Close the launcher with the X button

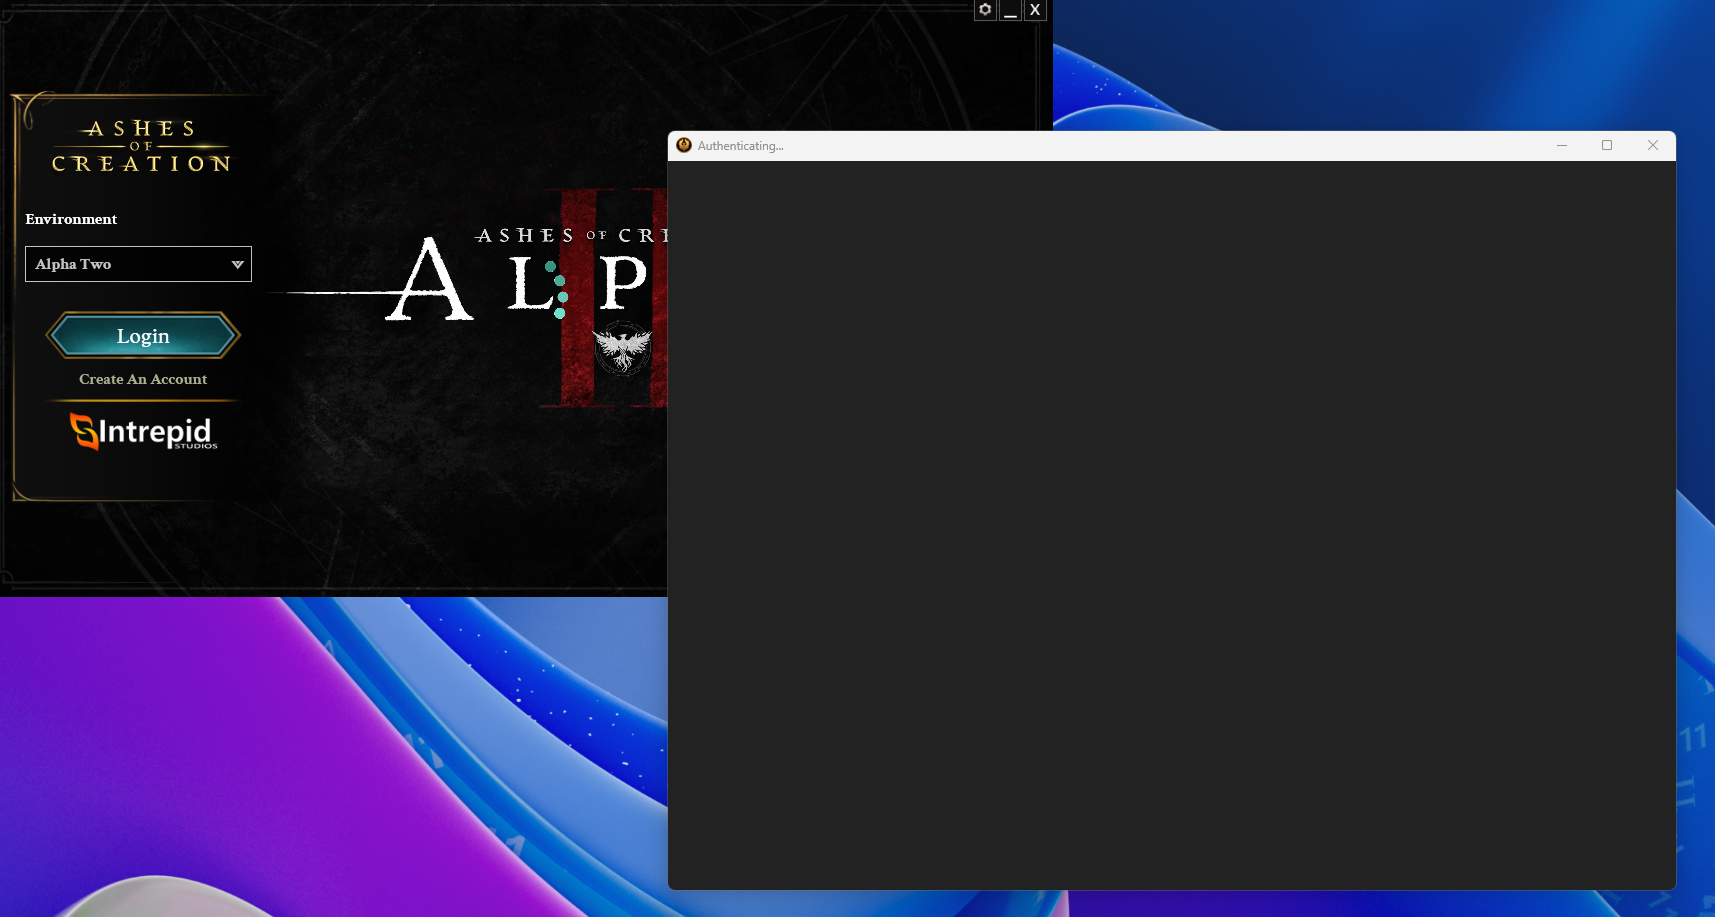click(1035, 10)
